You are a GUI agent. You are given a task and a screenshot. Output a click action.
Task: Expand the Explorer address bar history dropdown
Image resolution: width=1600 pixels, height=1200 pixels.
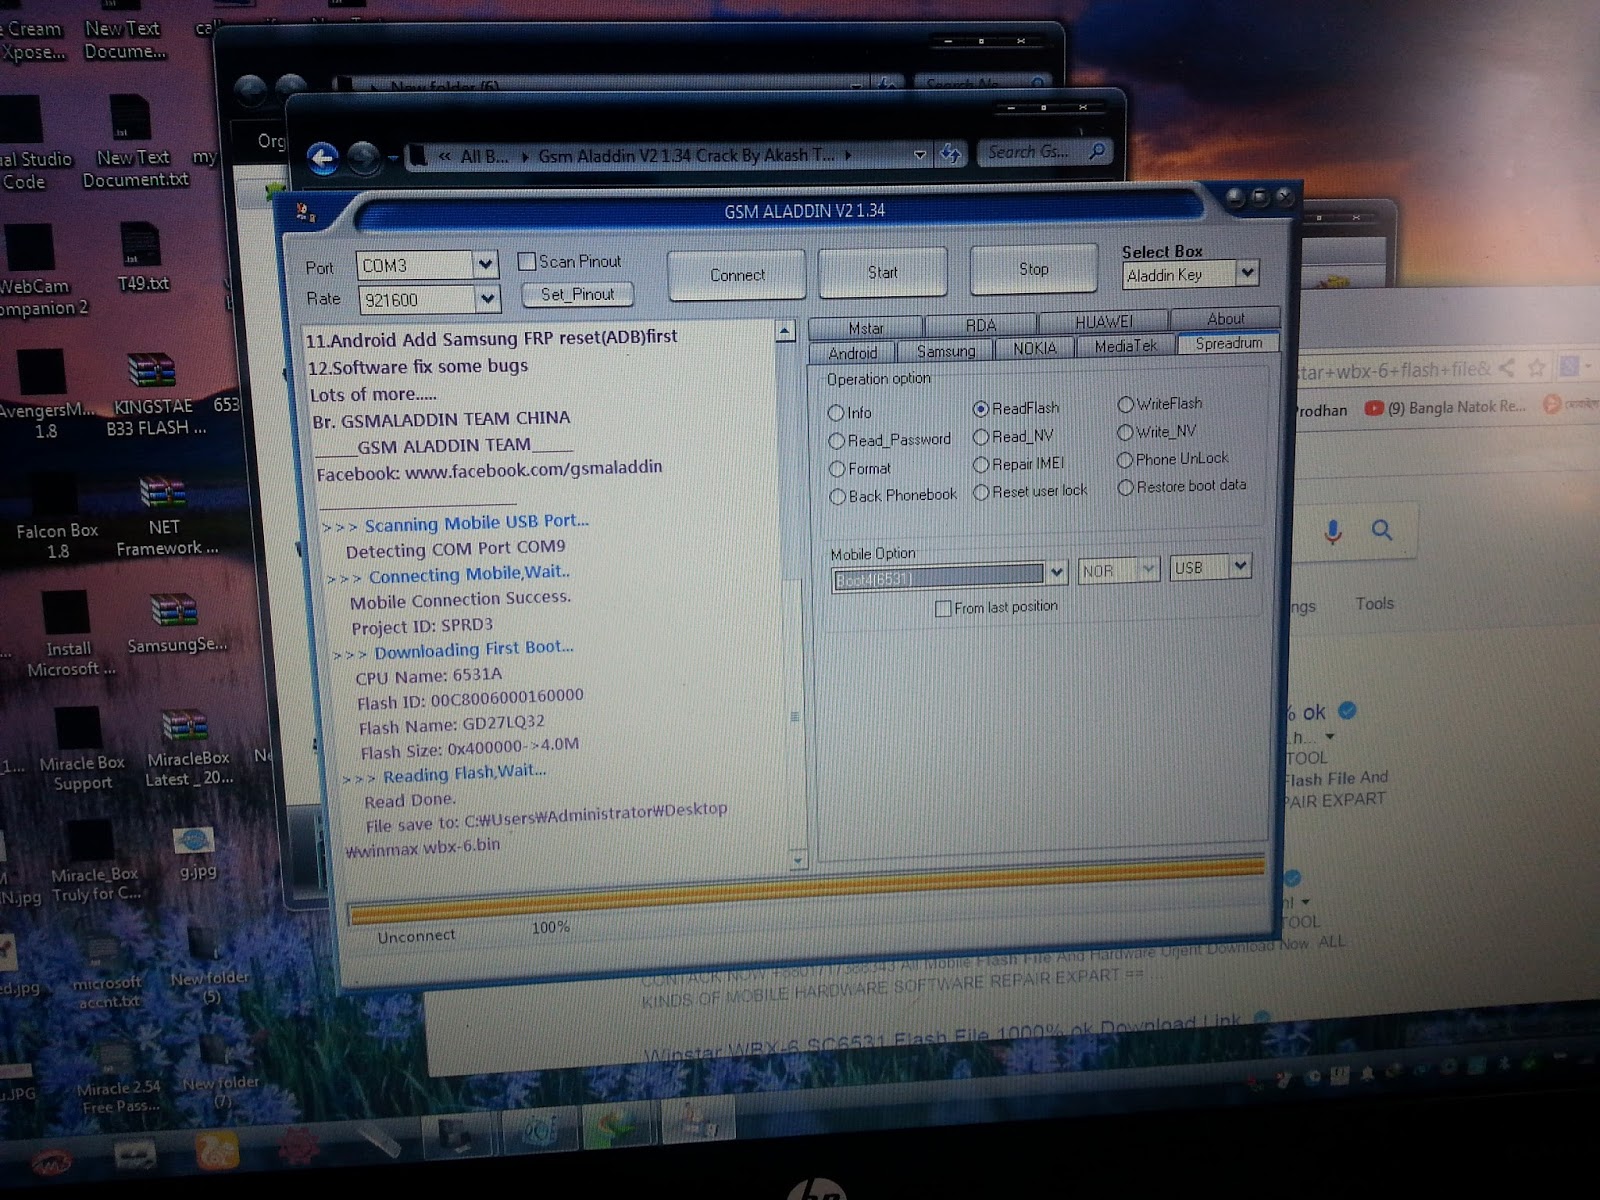tap(920, 154)
